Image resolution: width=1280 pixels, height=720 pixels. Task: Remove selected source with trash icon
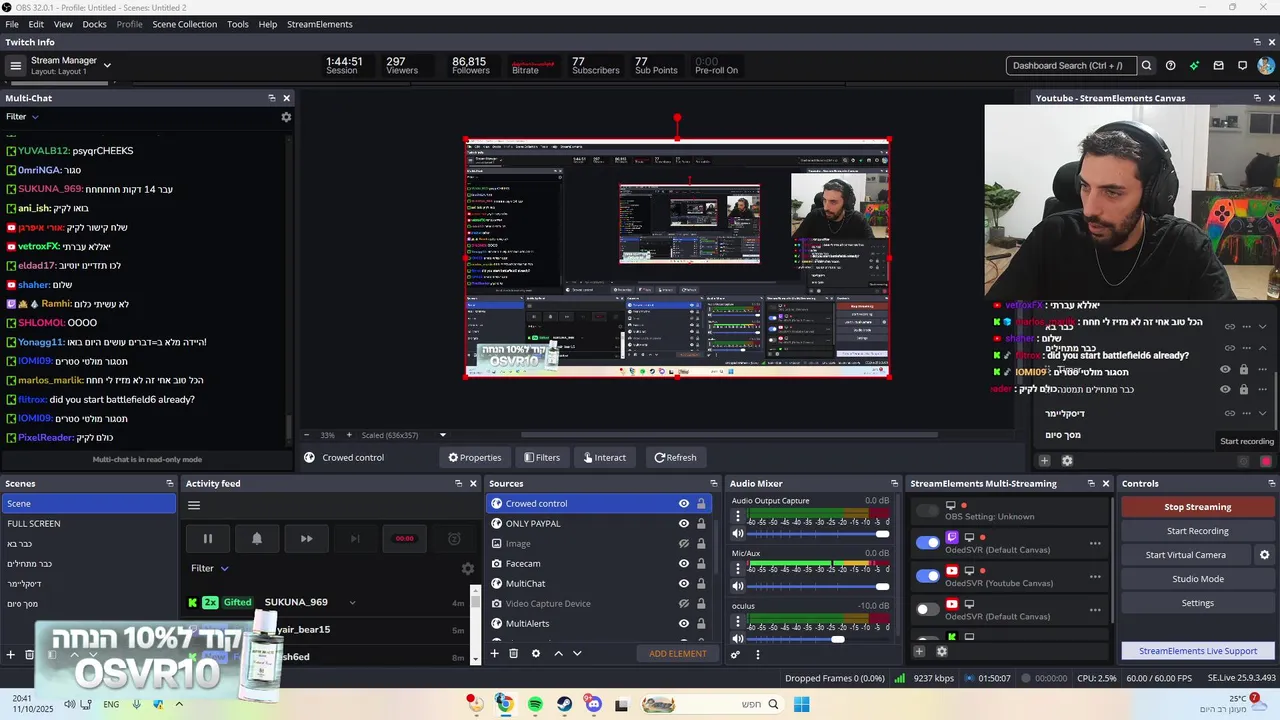point(514,654)
